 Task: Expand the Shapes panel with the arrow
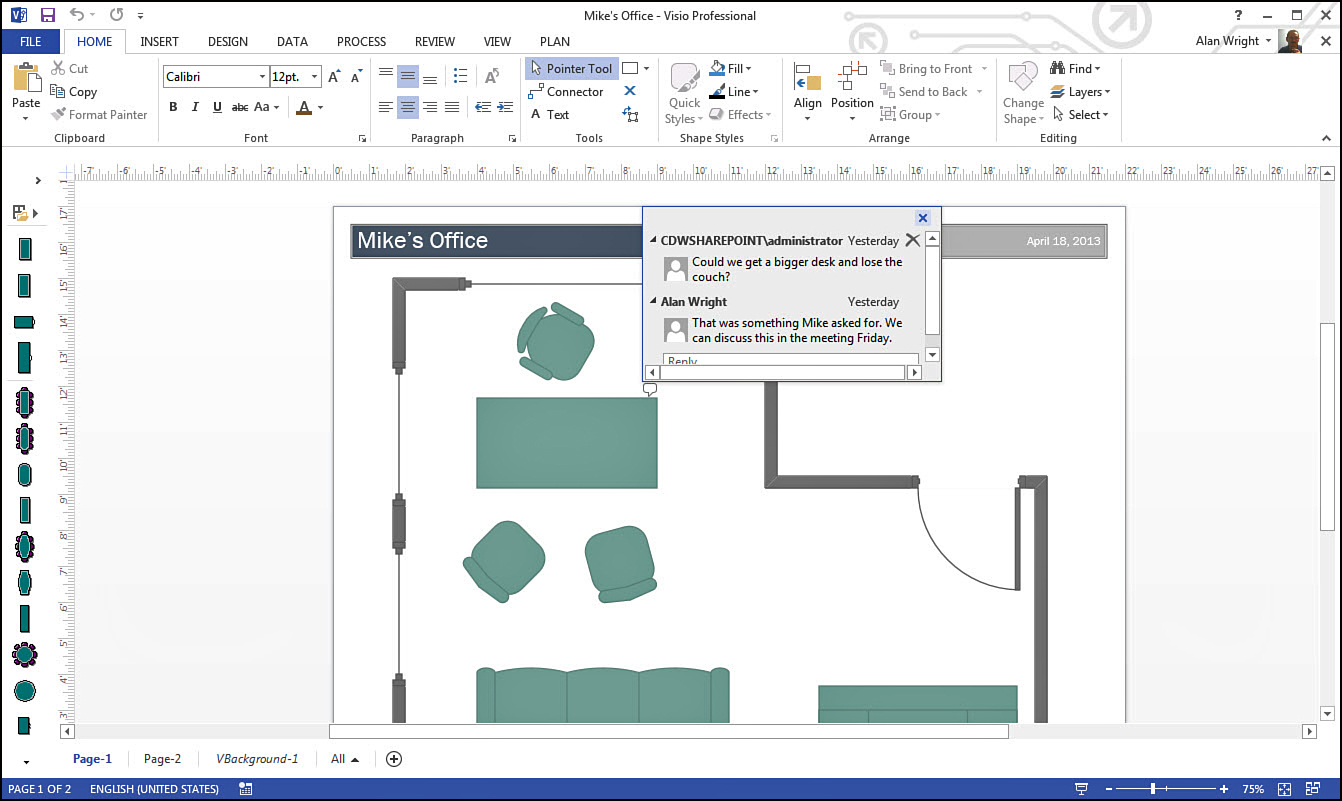[x=38, y=181]
